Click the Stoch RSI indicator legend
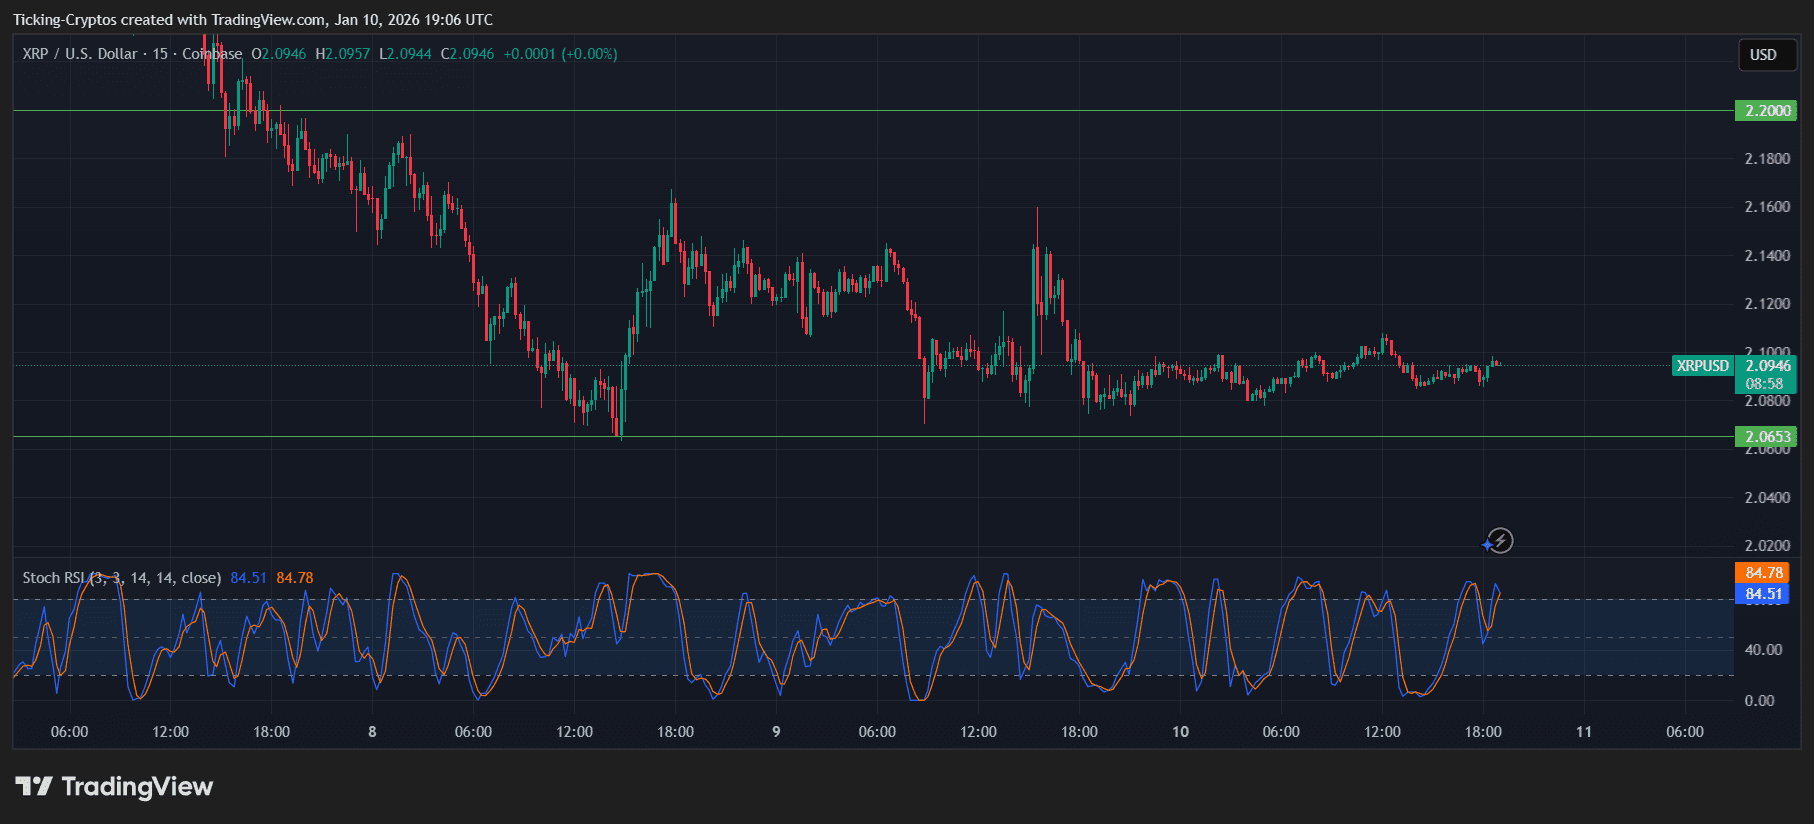 (120, 578)
